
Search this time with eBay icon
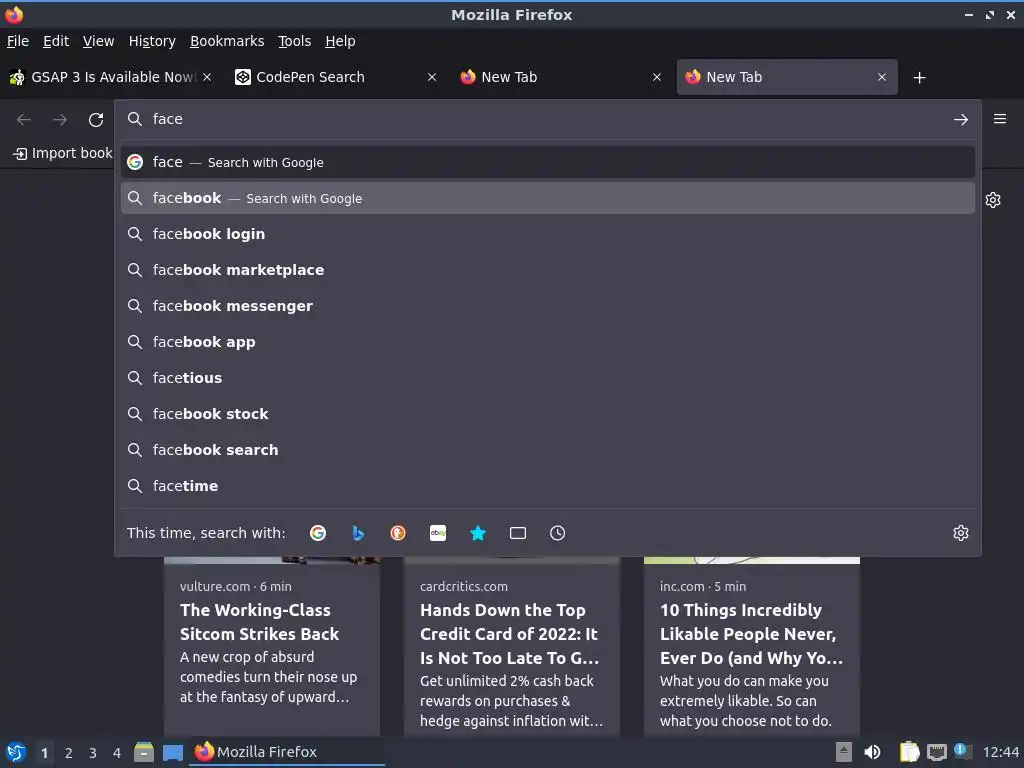click(x=438, y=533)
